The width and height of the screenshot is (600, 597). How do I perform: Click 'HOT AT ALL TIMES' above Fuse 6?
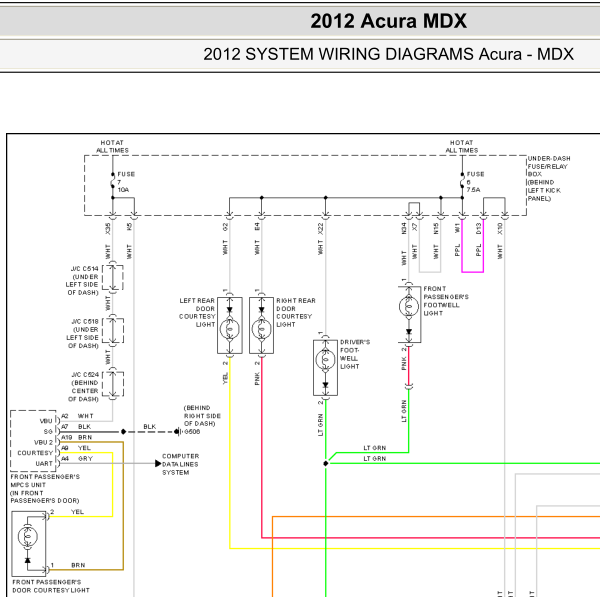tap(461, 146)
